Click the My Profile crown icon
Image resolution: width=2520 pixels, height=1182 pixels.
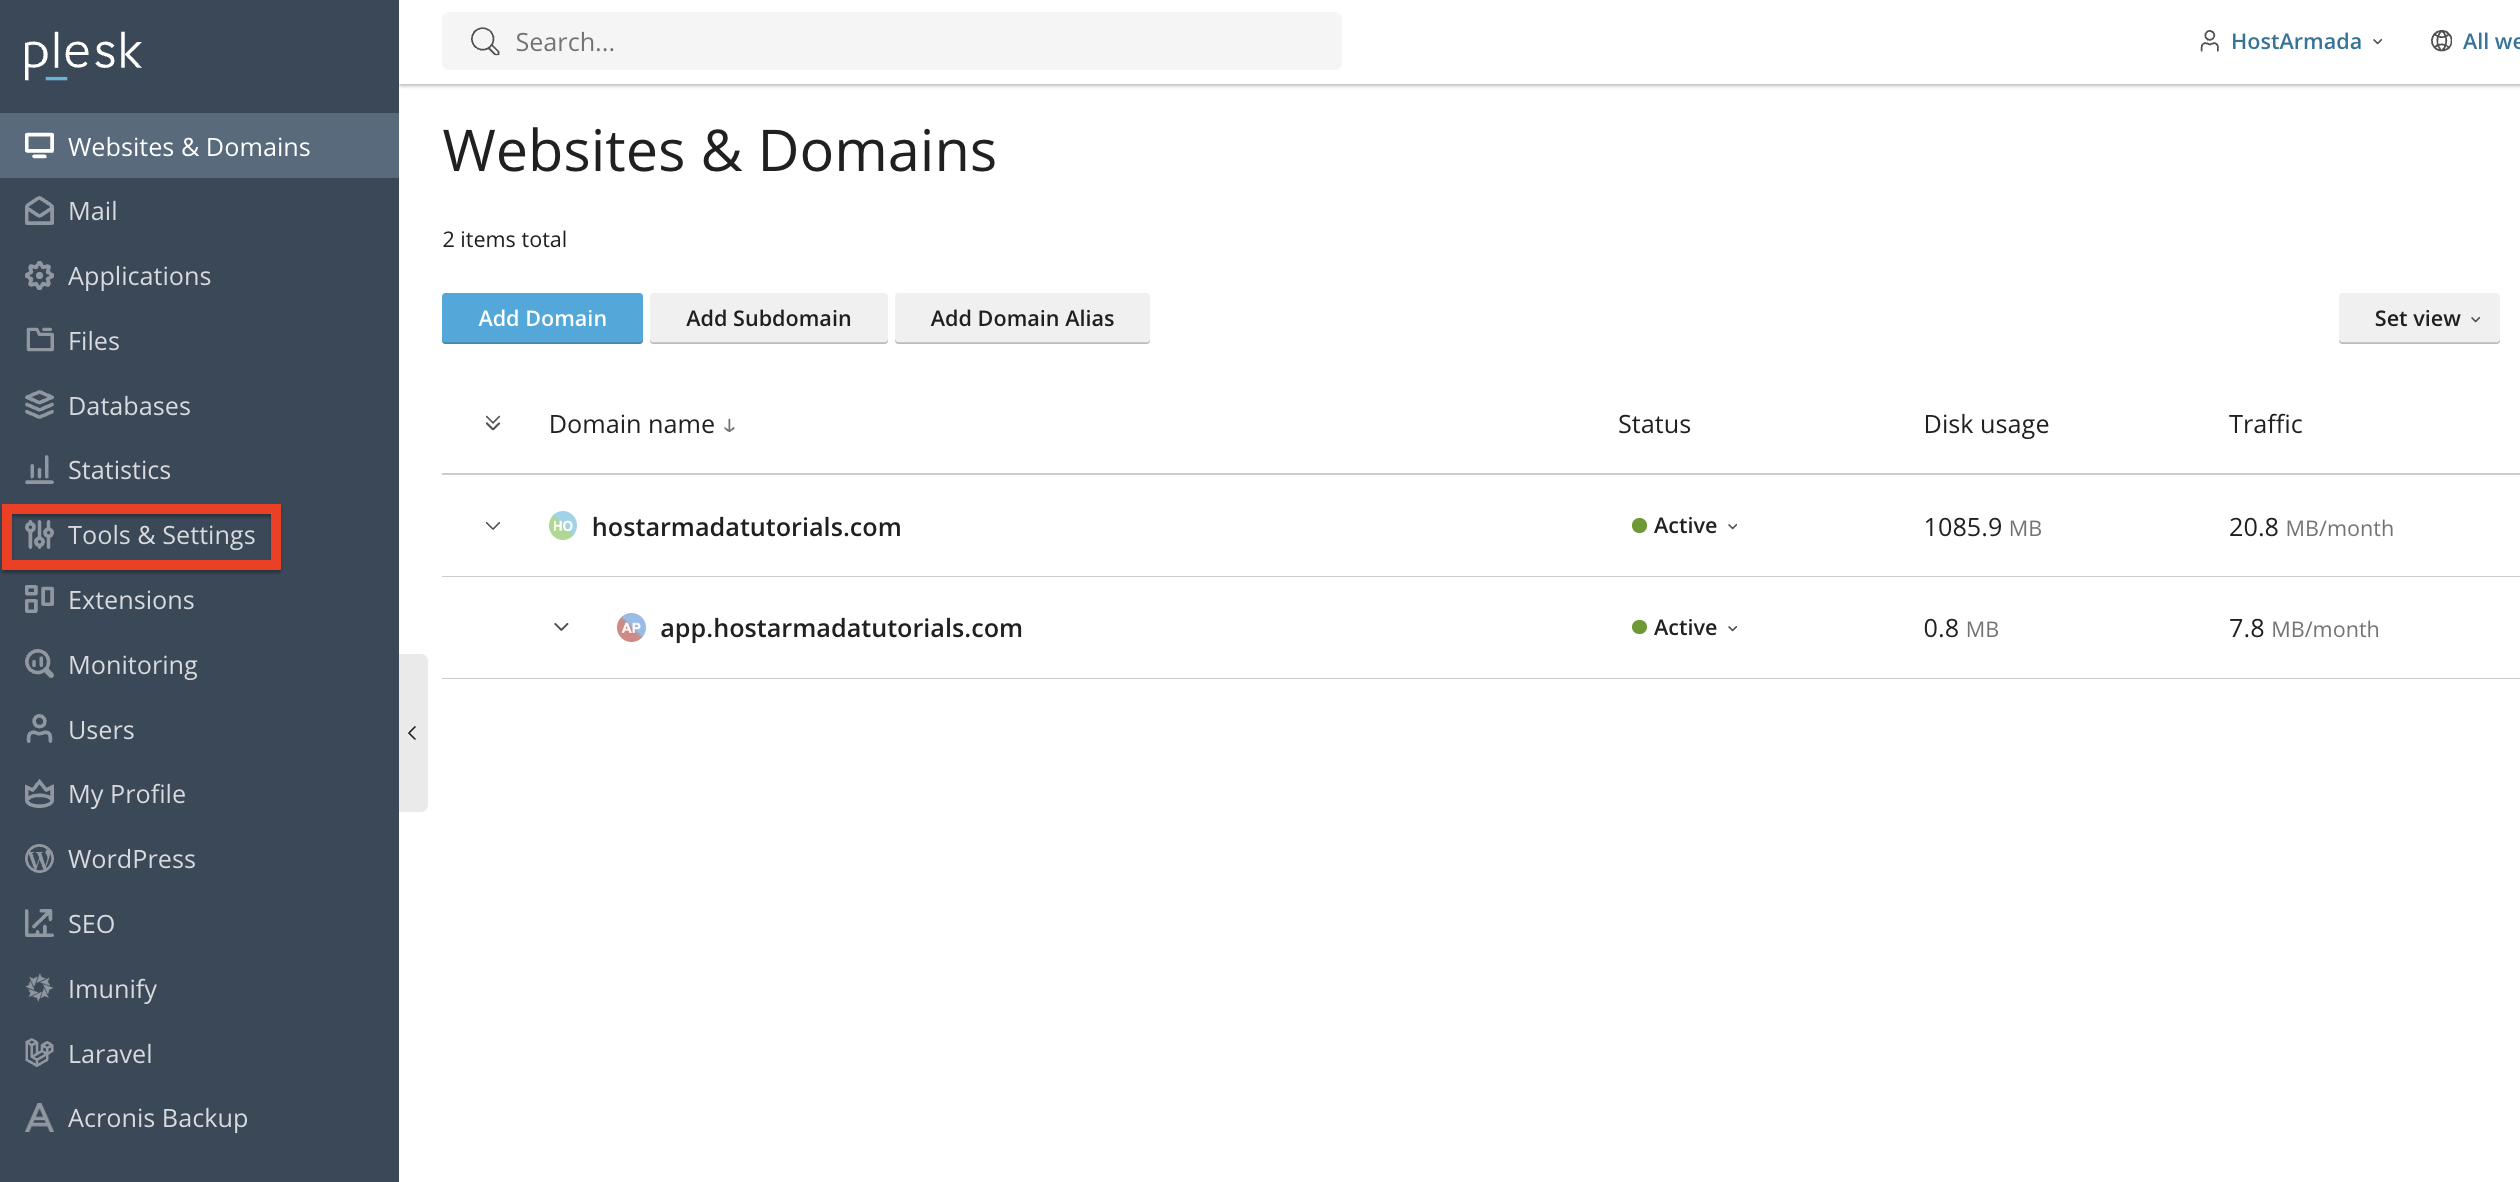(x=39, y=794)
